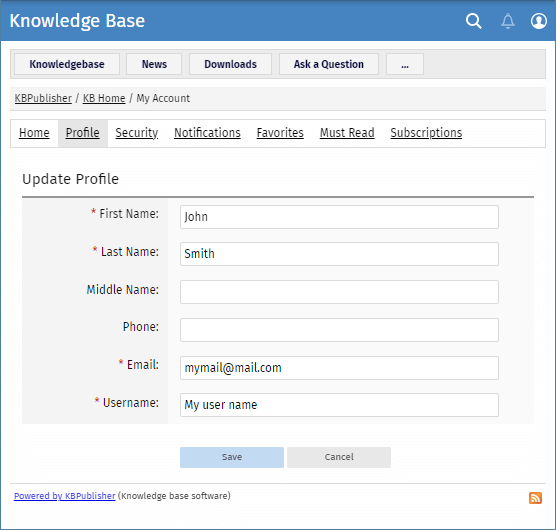Open the search magnifier icon
This screenshot has height=530, width=556.
[x=473, y=21]
